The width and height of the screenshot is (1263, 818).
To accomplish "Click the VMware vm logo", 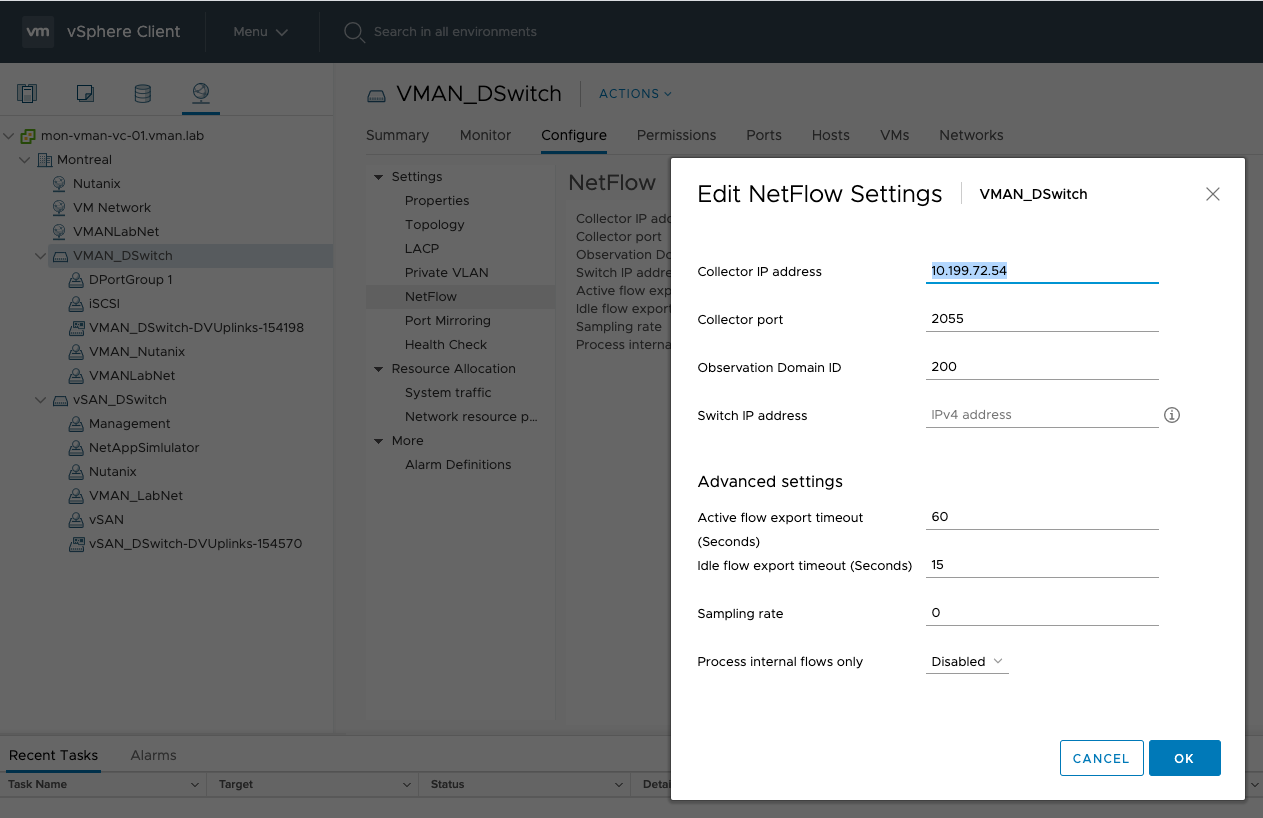I will (38, 31).
